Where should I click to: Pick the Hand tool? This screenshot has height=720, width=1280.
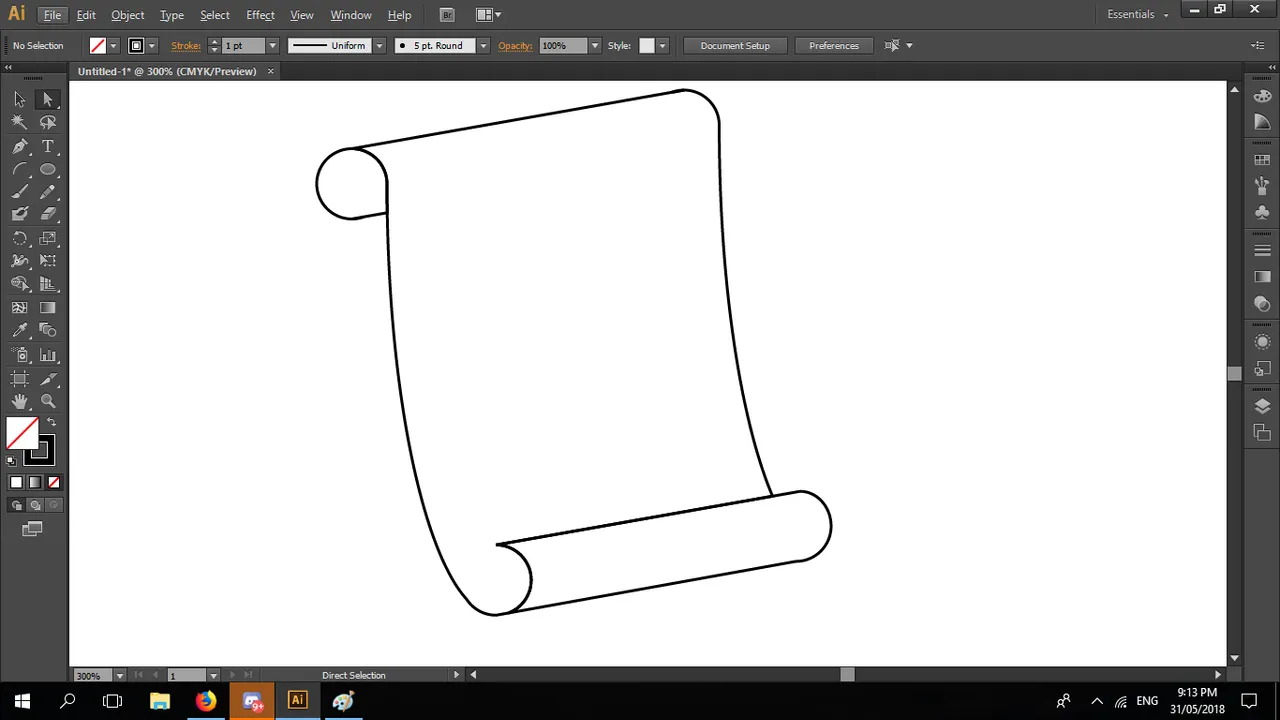[x=19, y=401]
